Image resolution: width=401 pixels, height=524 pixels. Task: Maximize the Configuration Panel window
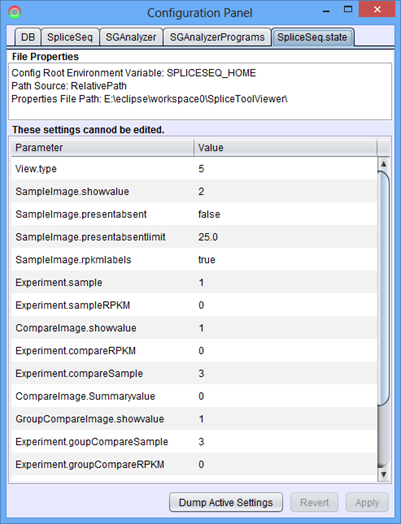pyautogui.click(x=348, y=9)
